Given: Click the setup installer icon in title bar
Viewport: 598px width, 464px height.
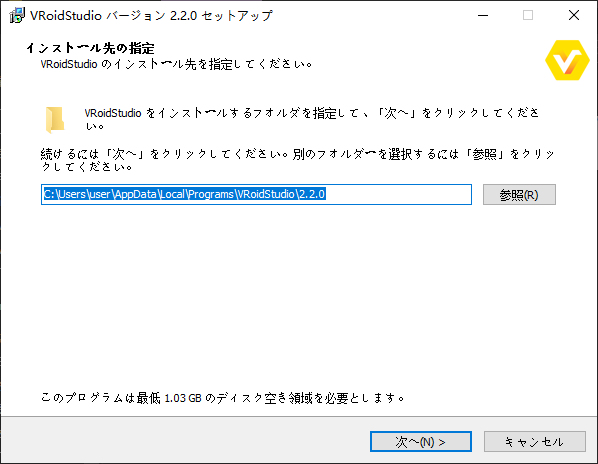Looking at the screenshot, I should tap(17, 16).
